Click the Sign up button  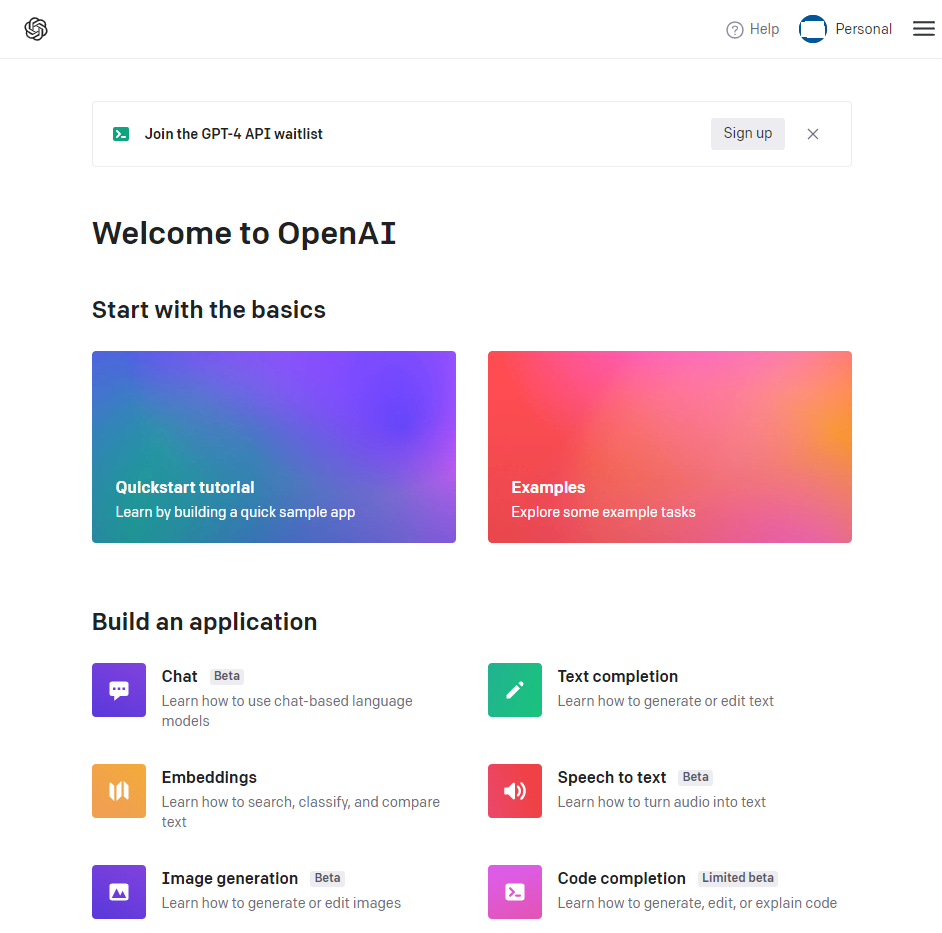(747, 133)
